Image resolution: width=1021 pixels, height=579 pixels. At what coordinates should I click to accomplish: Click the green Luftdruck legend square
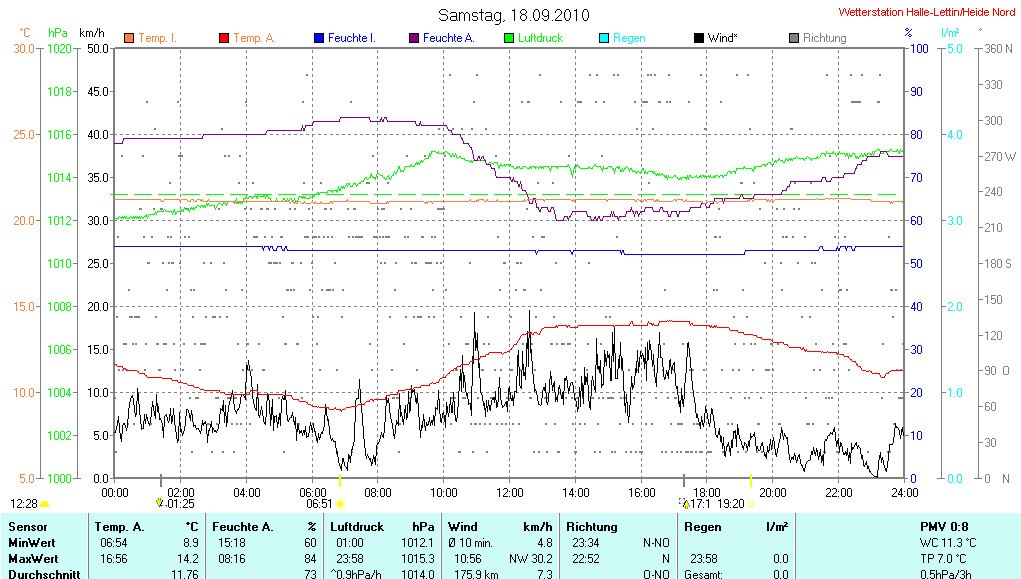[x=508, y=38]
